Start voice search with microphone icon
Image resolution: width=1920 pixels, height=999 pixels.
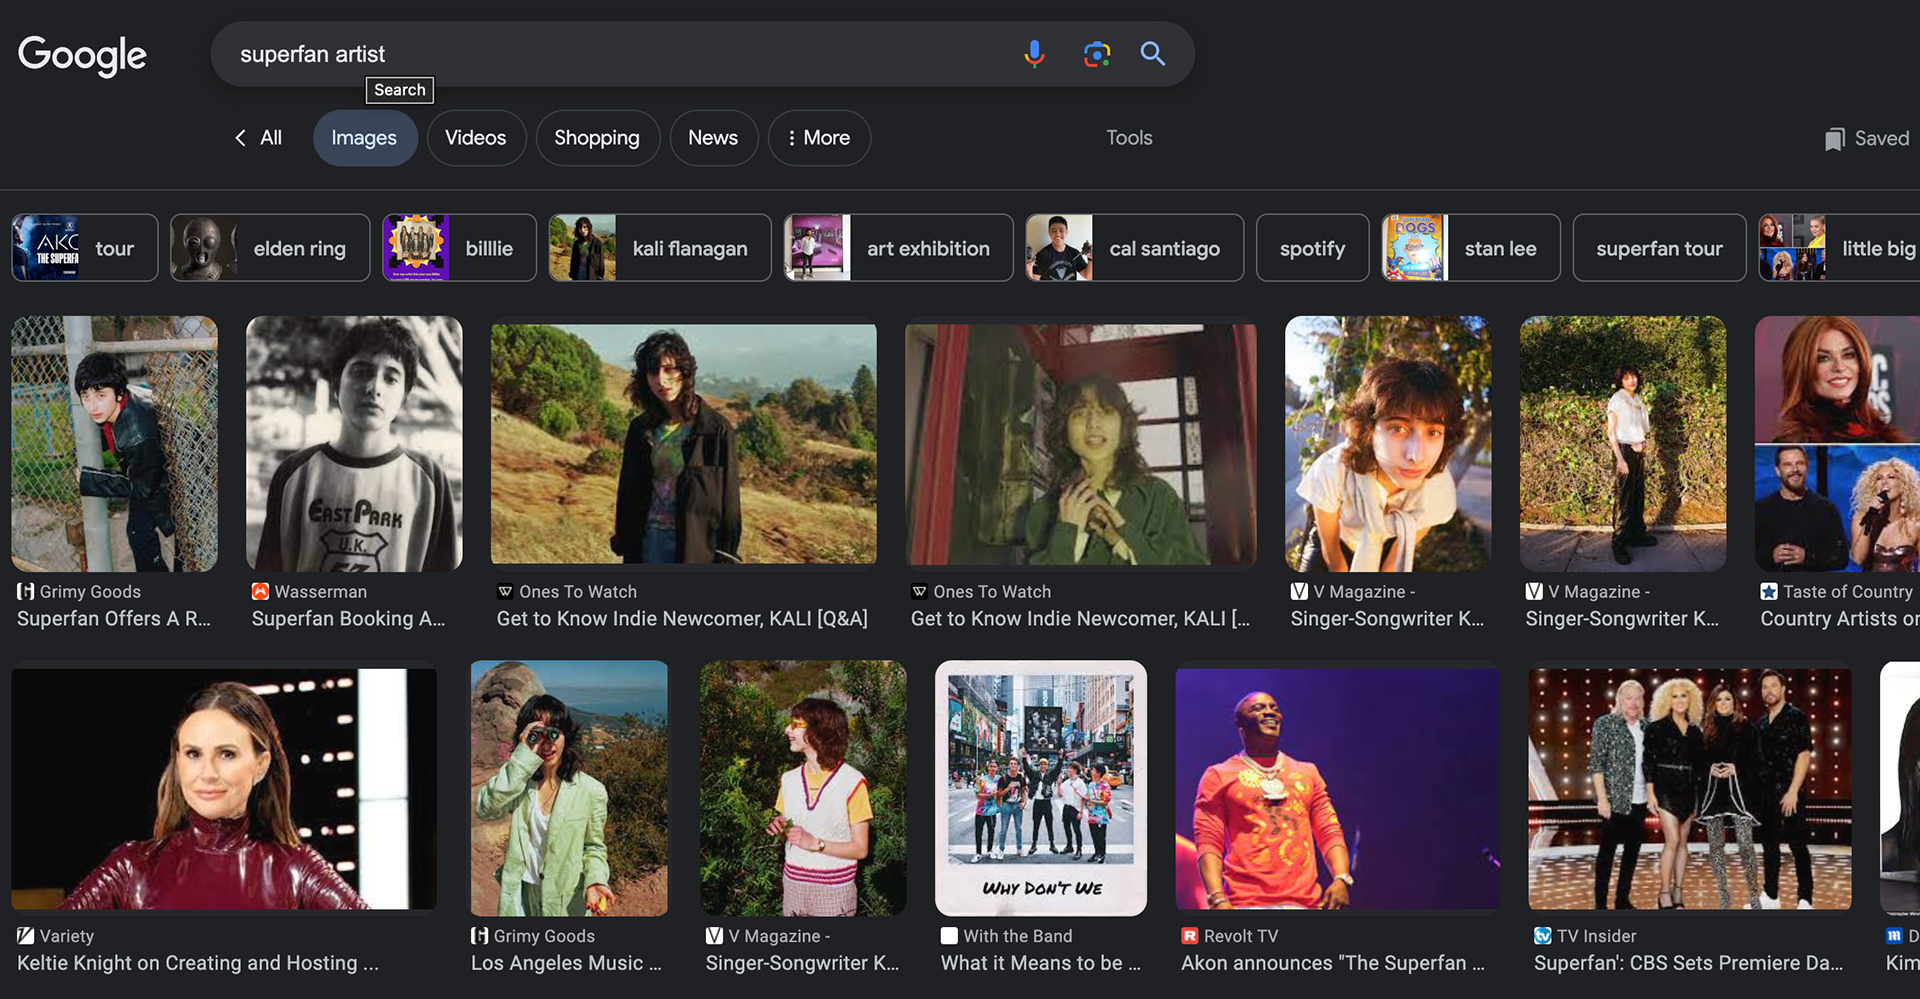1034,54
